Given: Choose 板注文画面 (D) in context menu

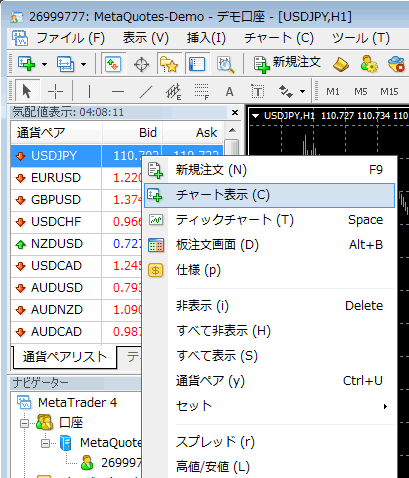Looking at the screenshot, I should click(269, 245).
